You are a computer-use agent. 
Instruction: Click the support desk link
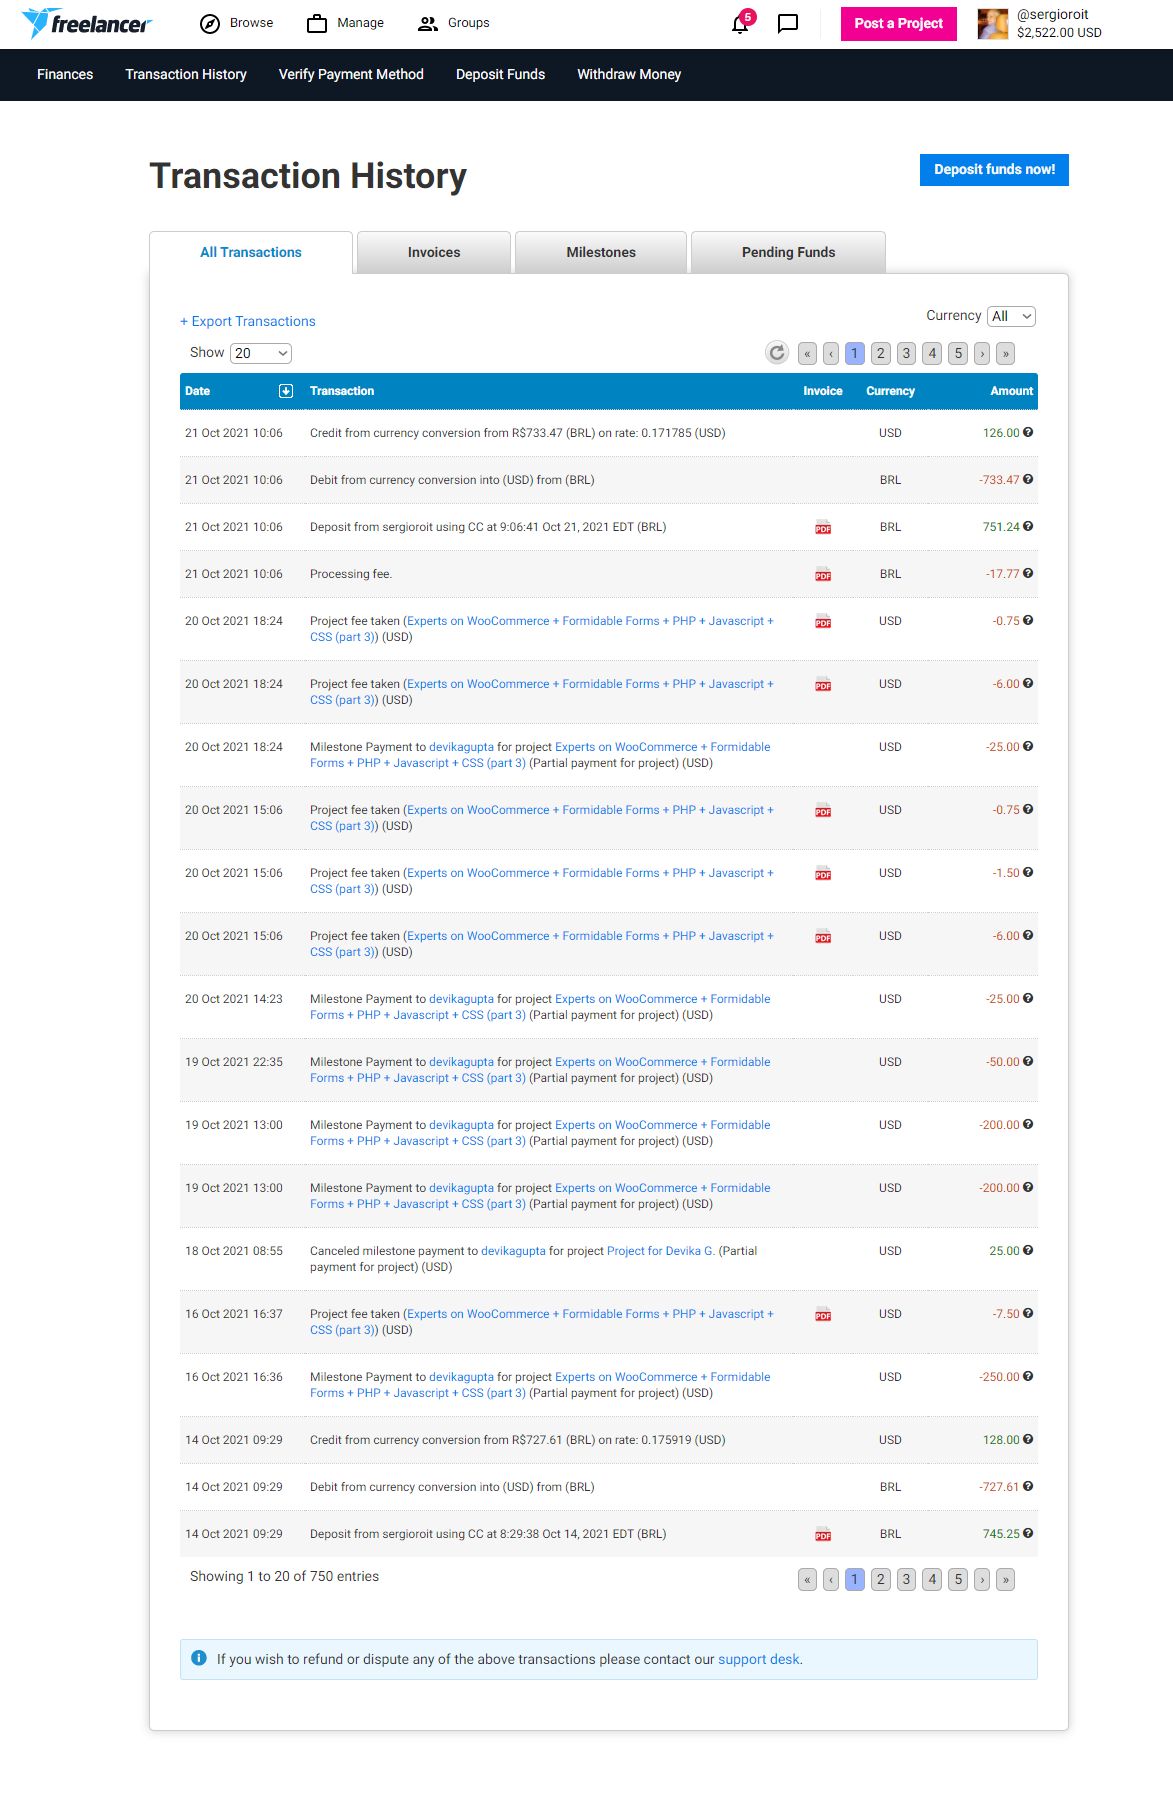click(x=759, y=1659)
